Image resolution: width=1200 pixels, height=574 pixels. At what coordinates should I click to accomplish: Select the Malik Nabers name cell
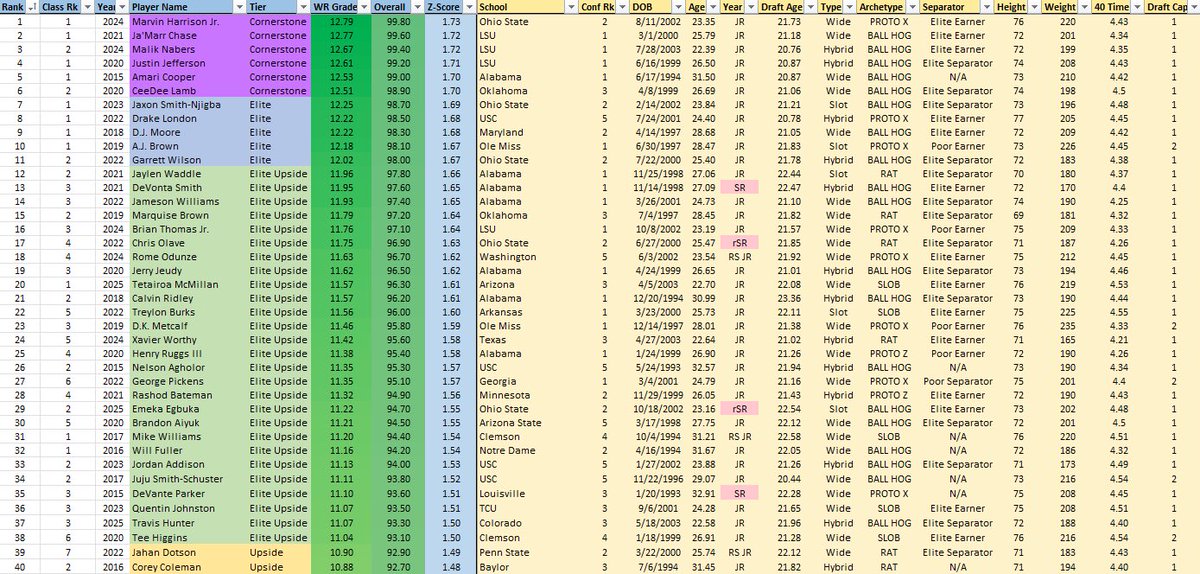pyautogui.click(x=187, y=48)
